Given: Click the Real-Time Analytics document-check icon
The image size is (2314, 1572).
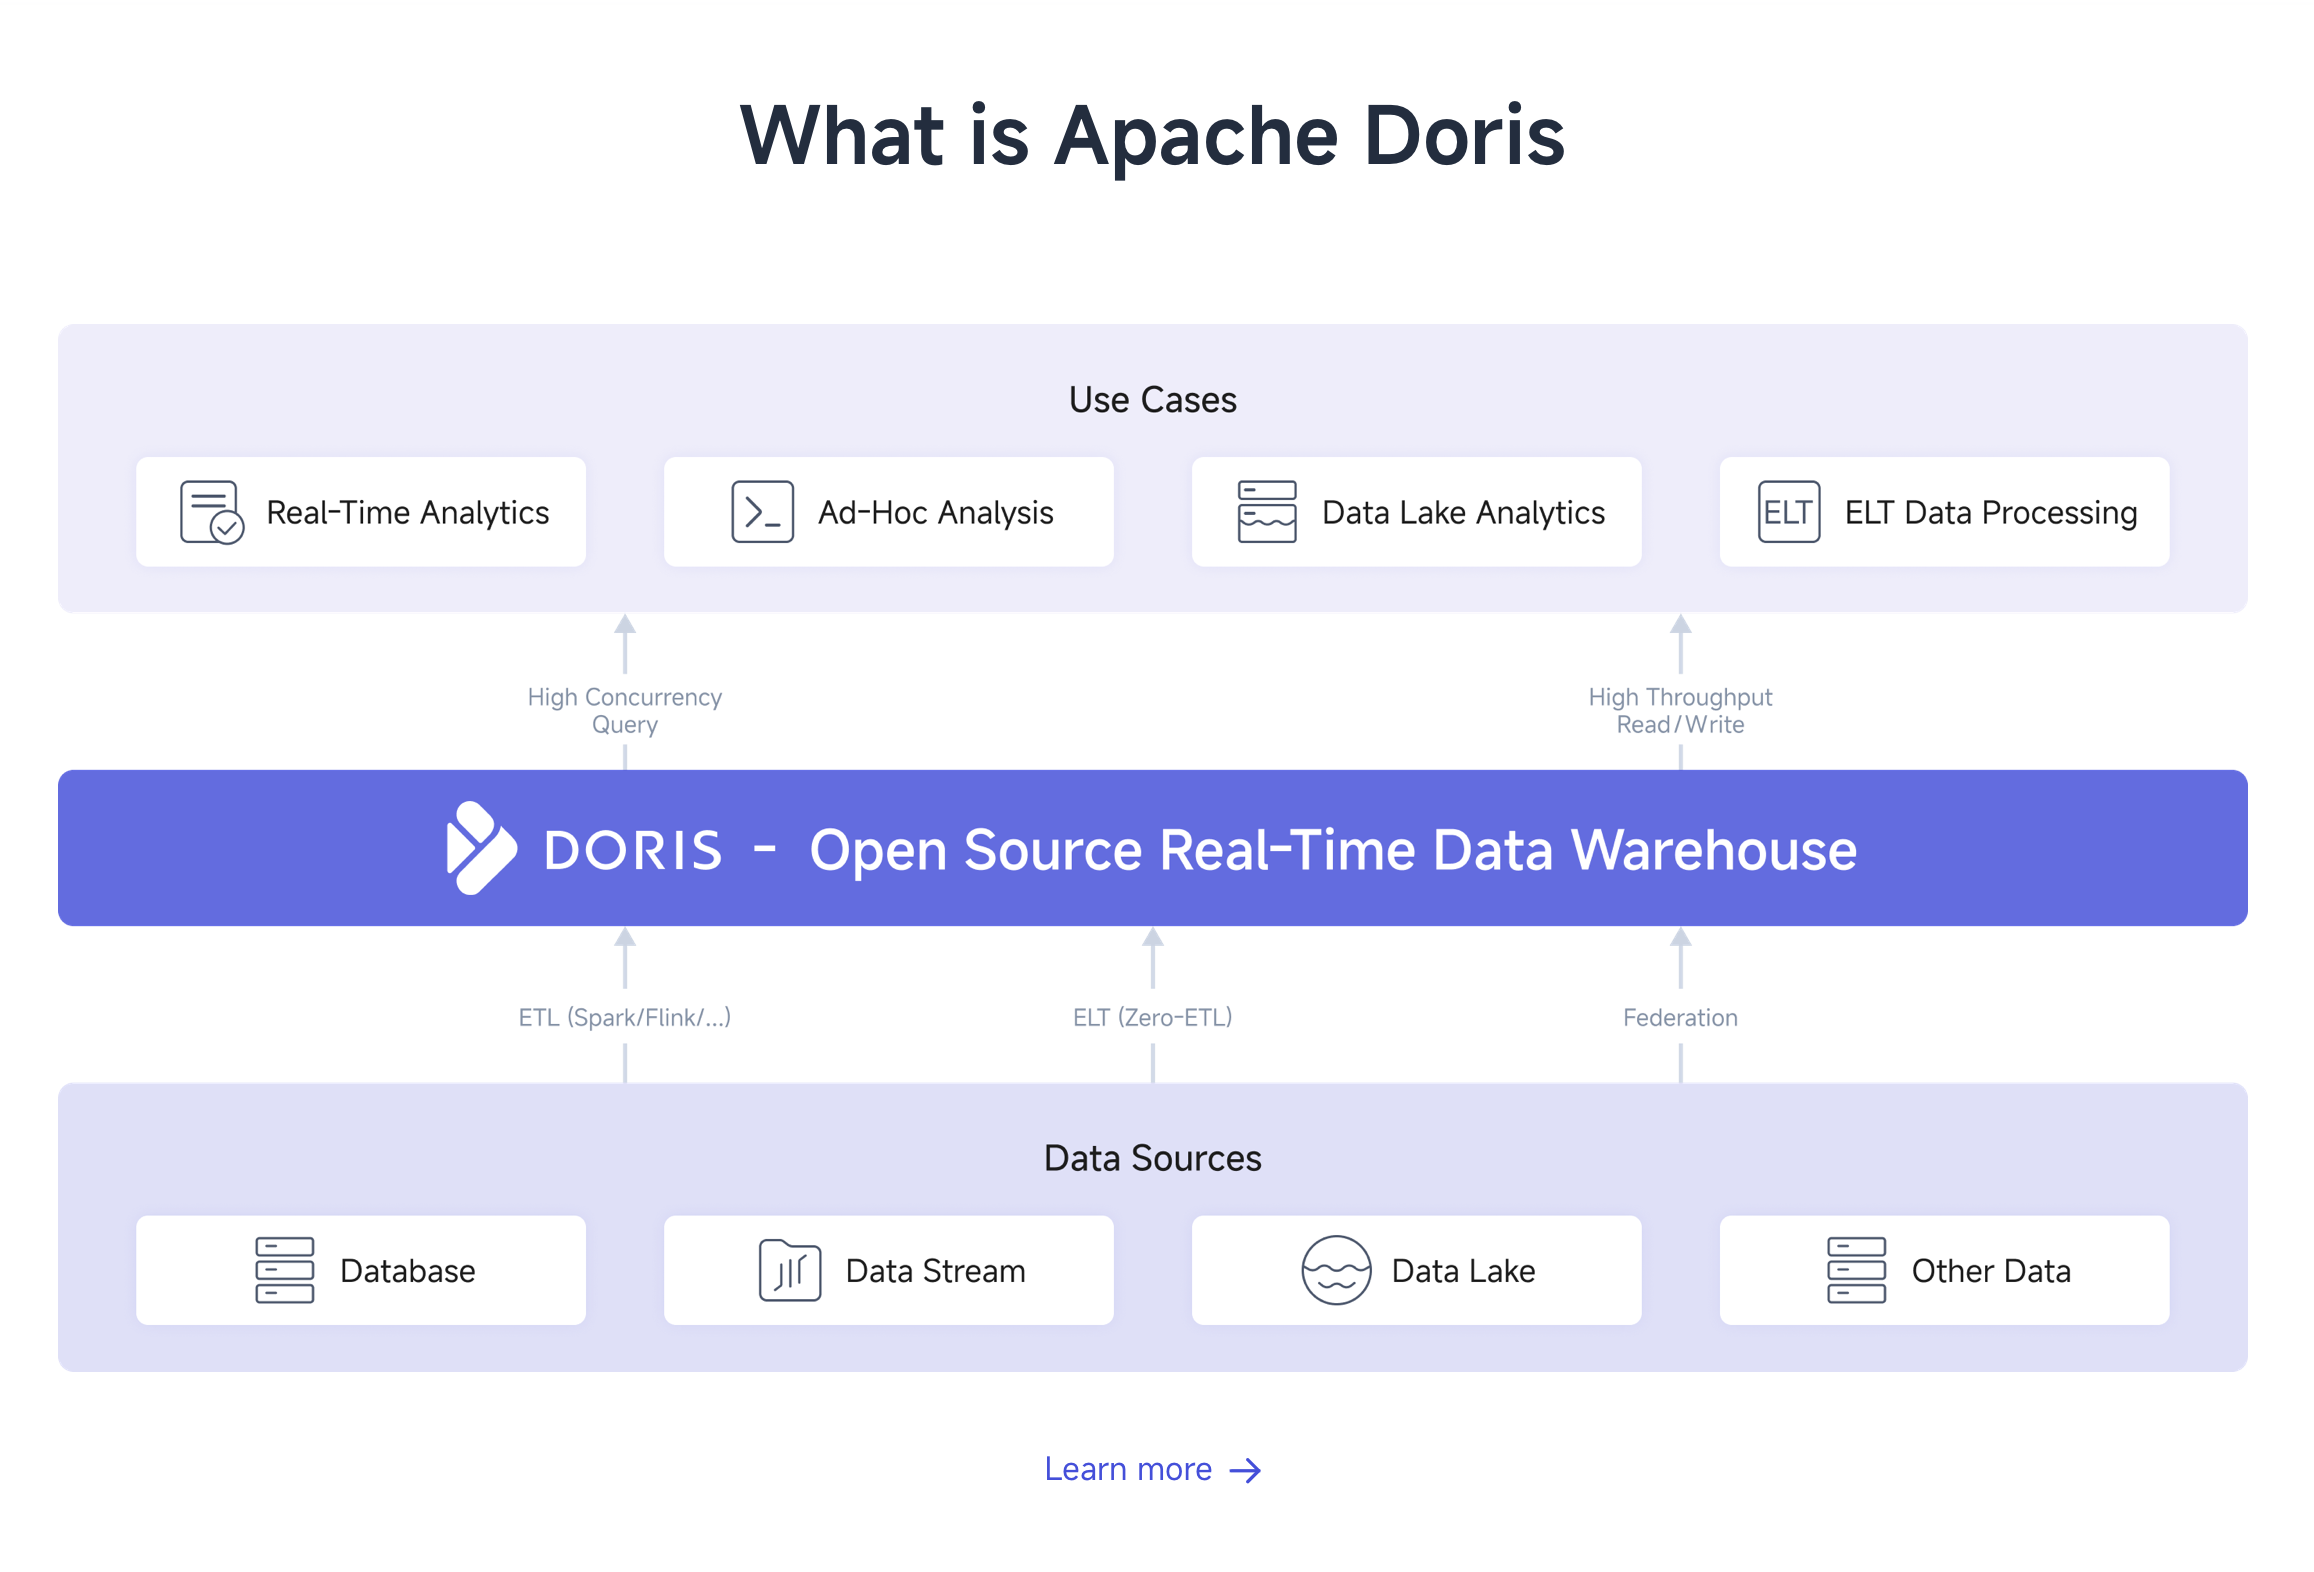Looking at the screenshot, I should click(x=212, y=512).
